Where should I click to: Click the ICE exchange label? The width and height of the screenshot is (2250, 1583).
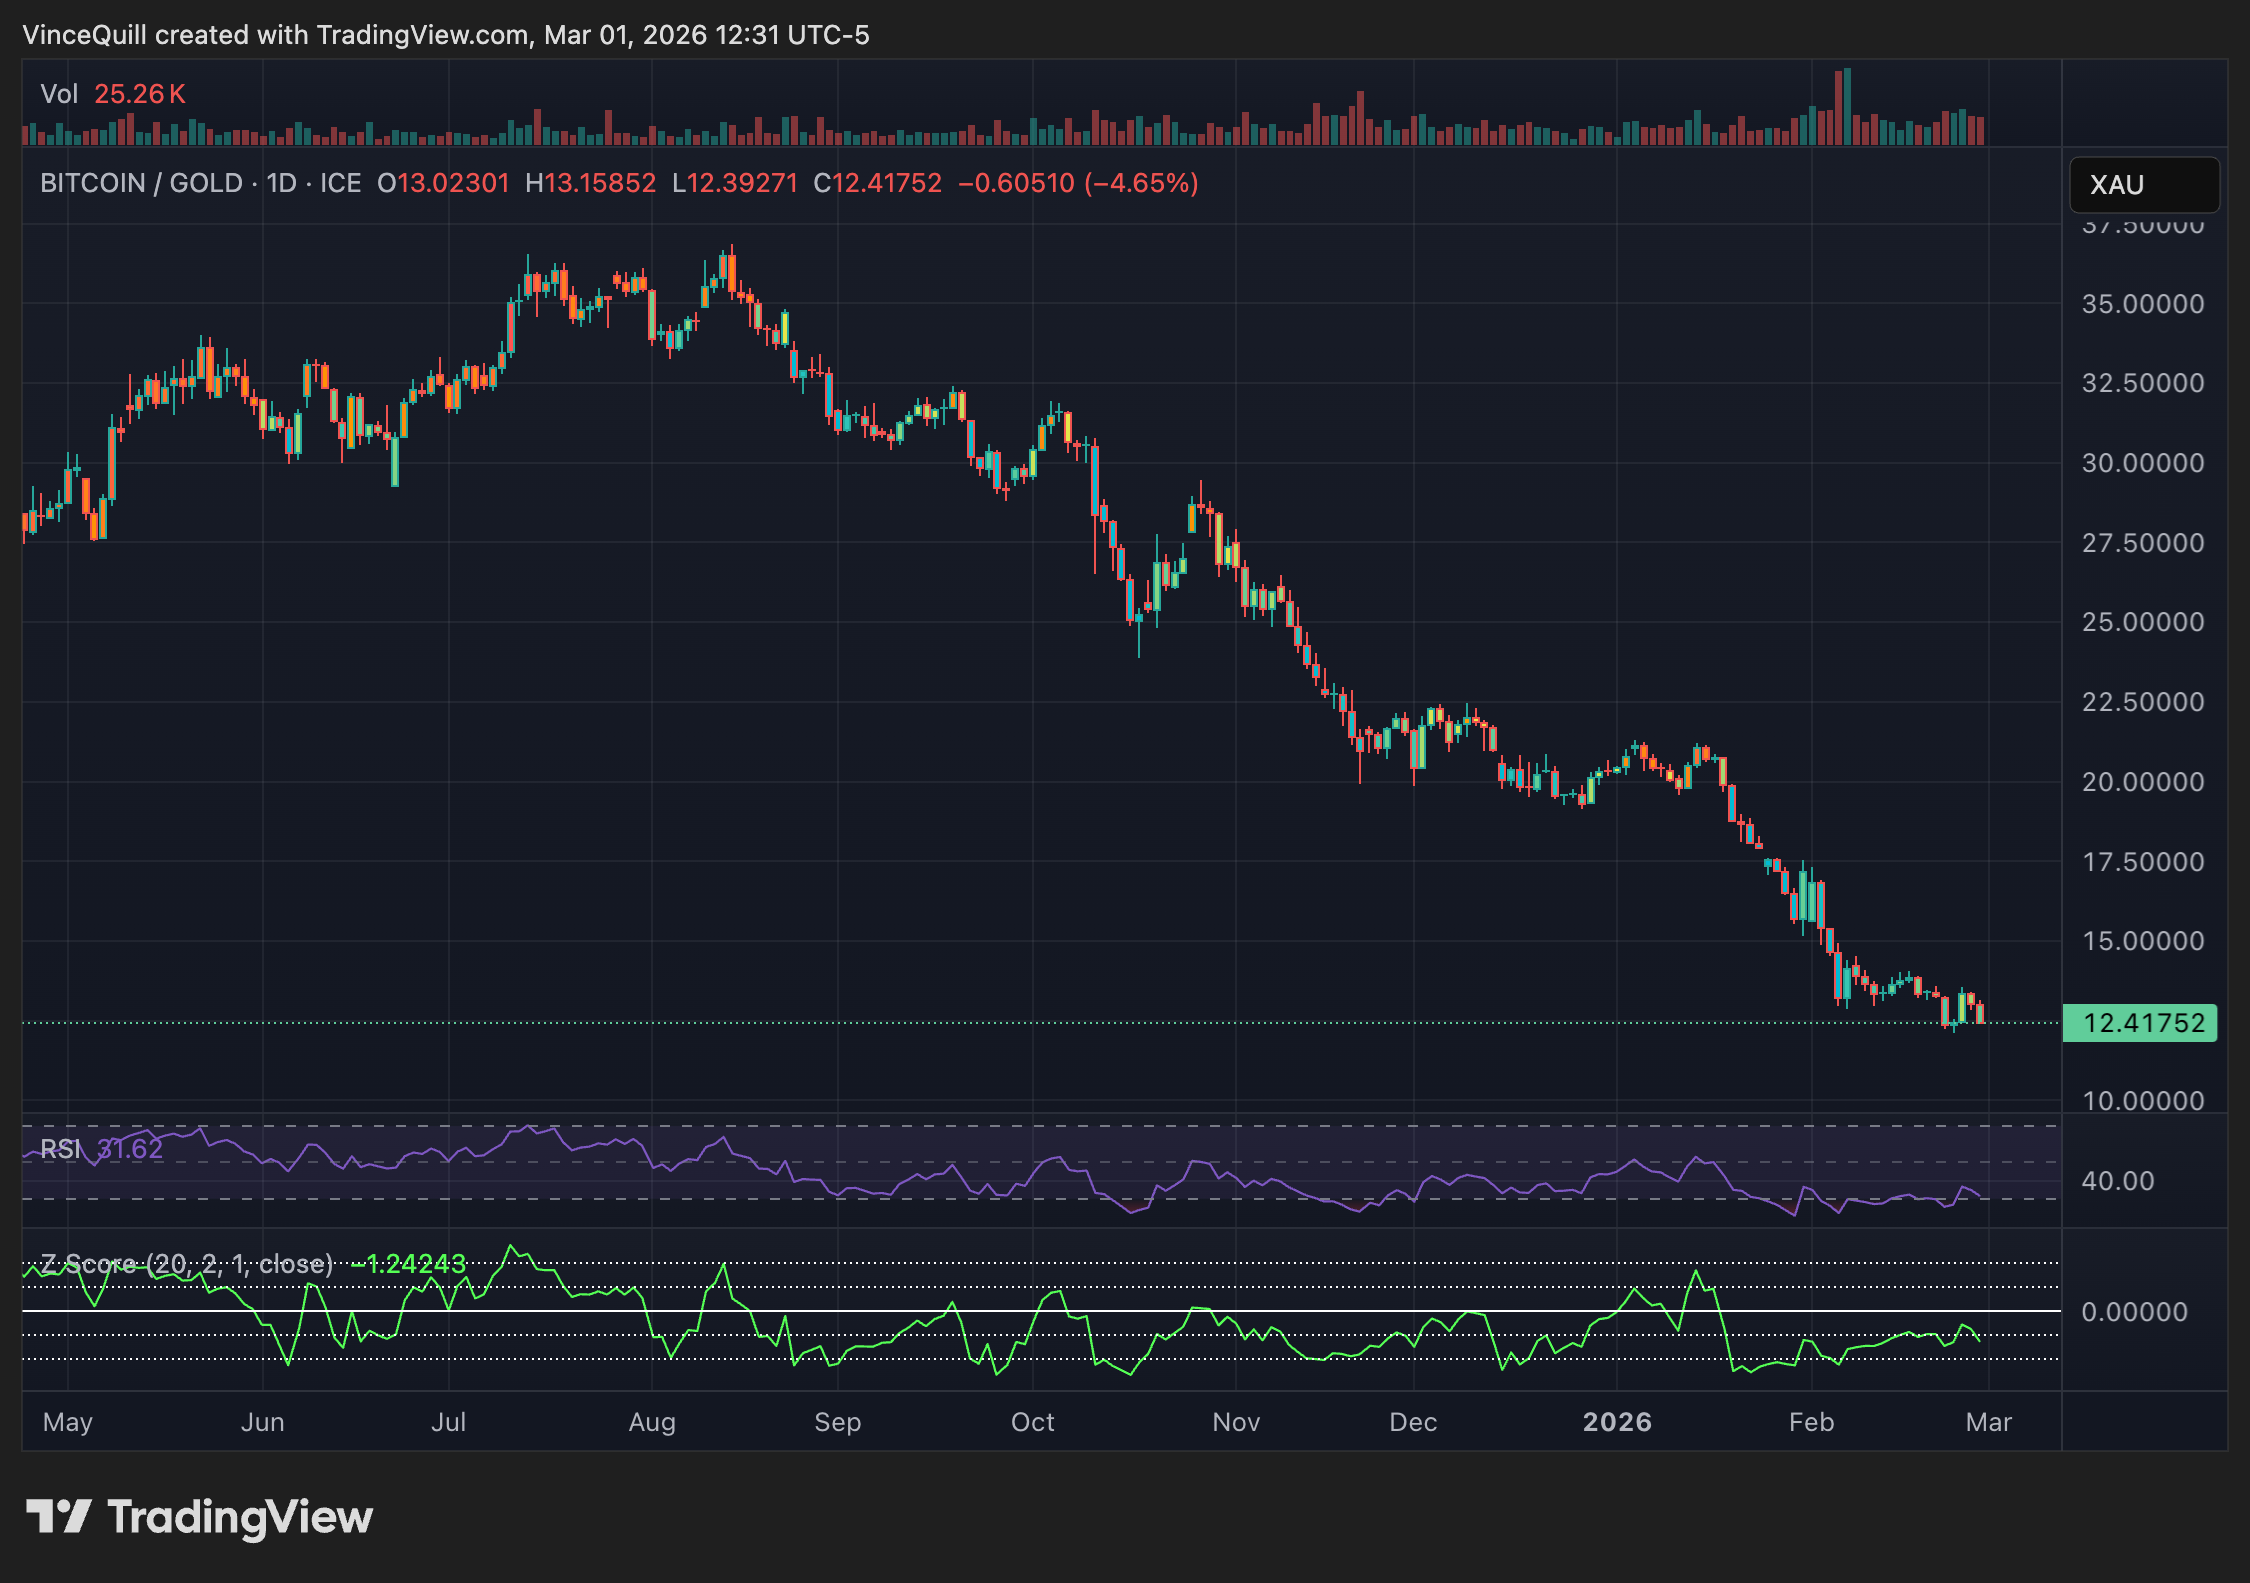[x=340, y=182]
